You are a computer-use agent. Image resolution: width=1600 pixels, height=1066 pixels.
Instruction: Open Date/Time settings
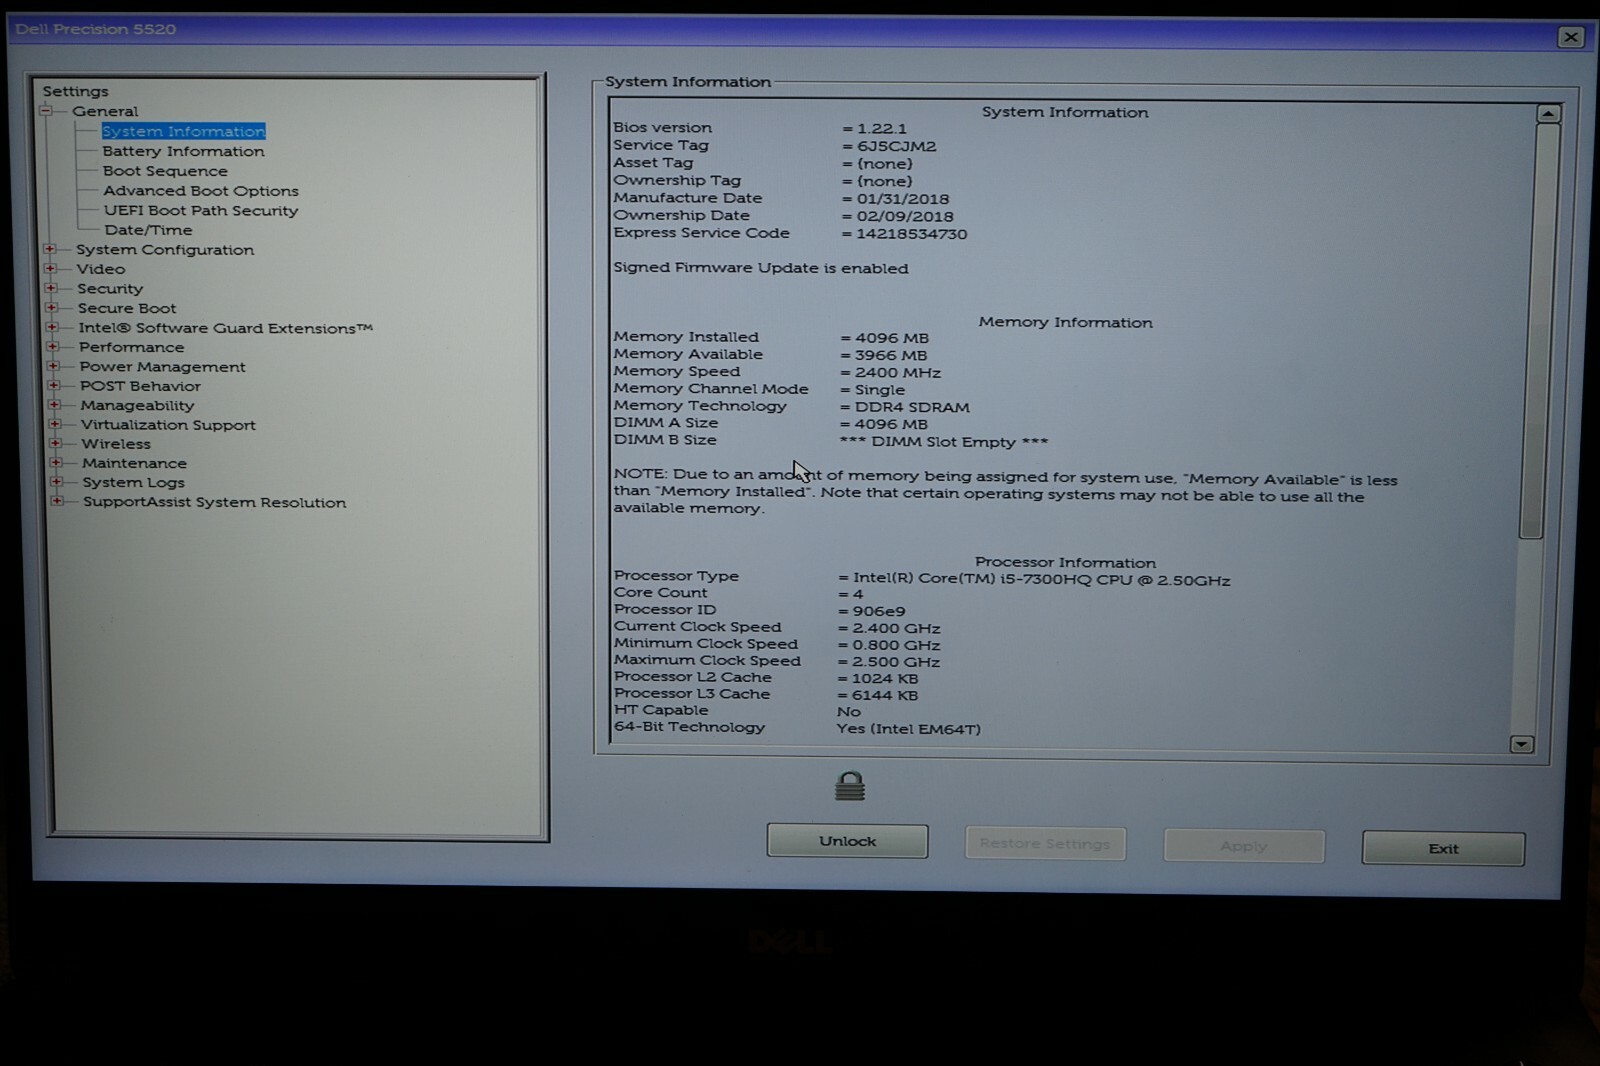click(x=148, y=230)
